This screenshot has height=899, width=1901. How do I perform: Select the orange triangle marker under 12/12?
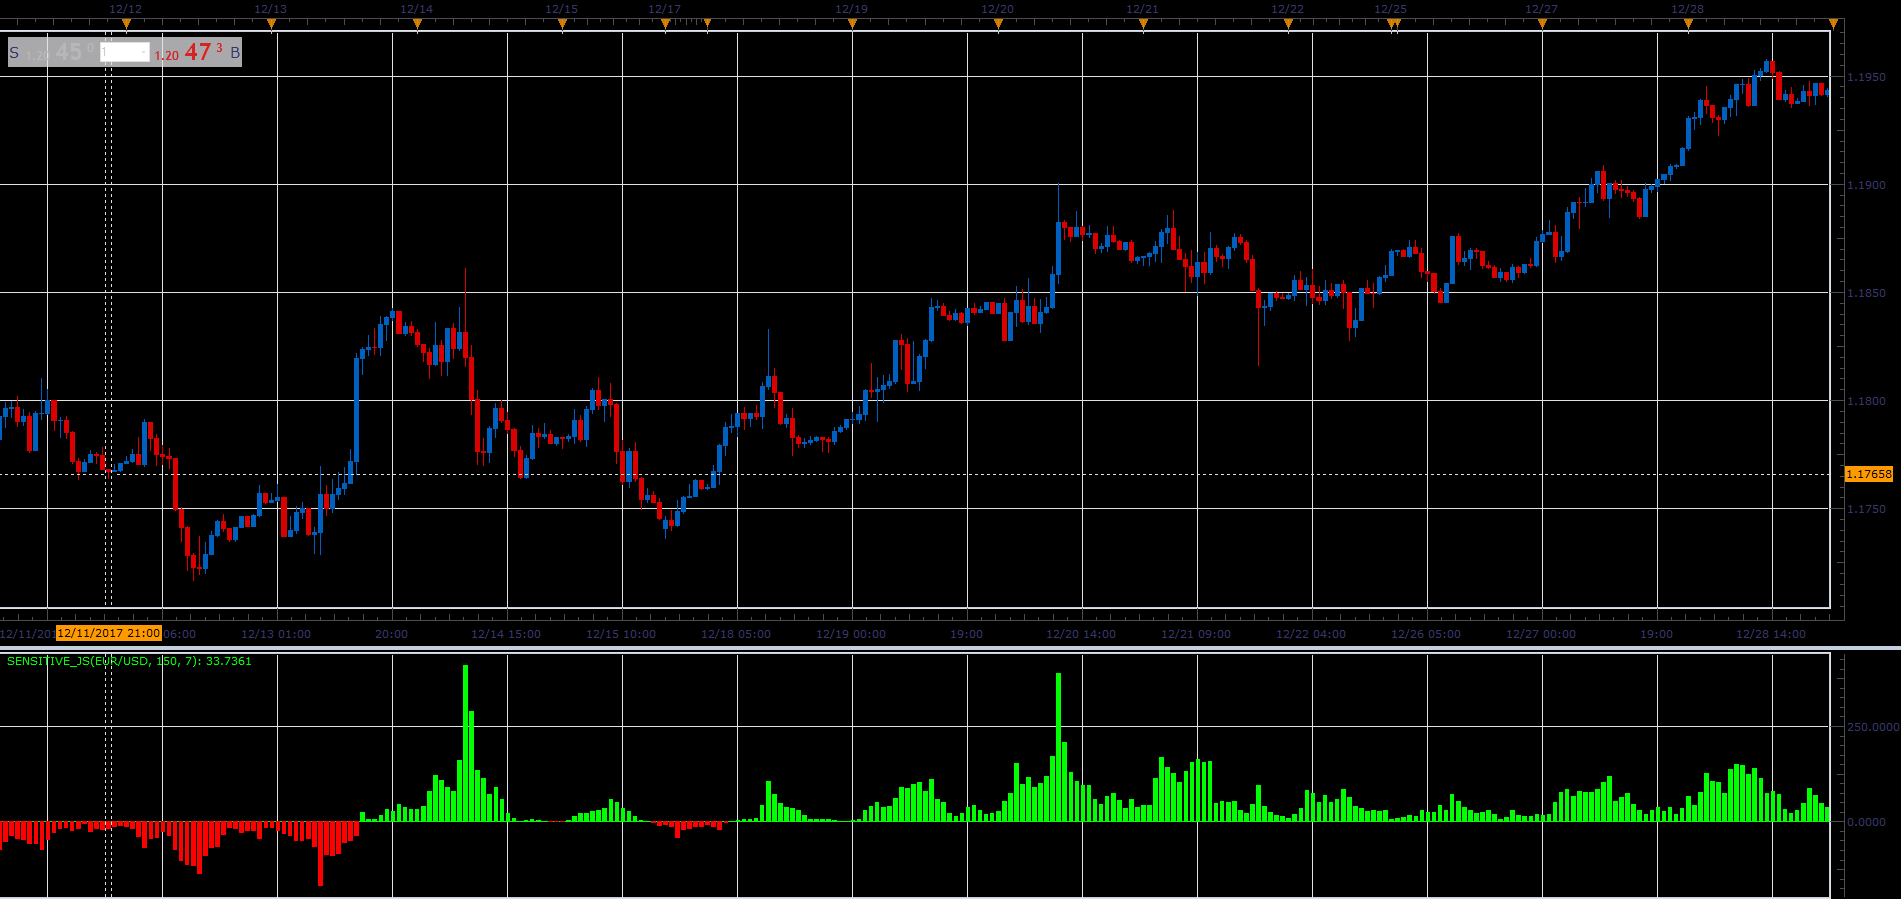[x=126, y=24]
